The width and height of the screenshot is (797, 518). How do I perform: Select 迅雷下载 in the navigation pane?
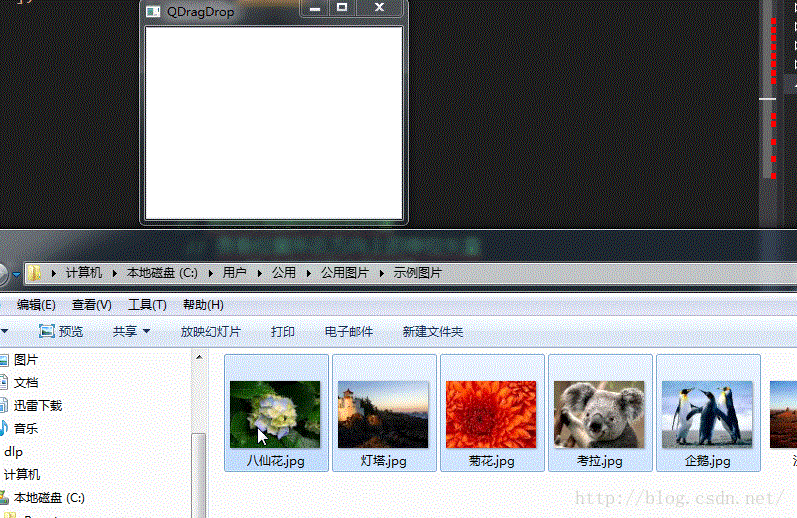[x=37, y=406]
